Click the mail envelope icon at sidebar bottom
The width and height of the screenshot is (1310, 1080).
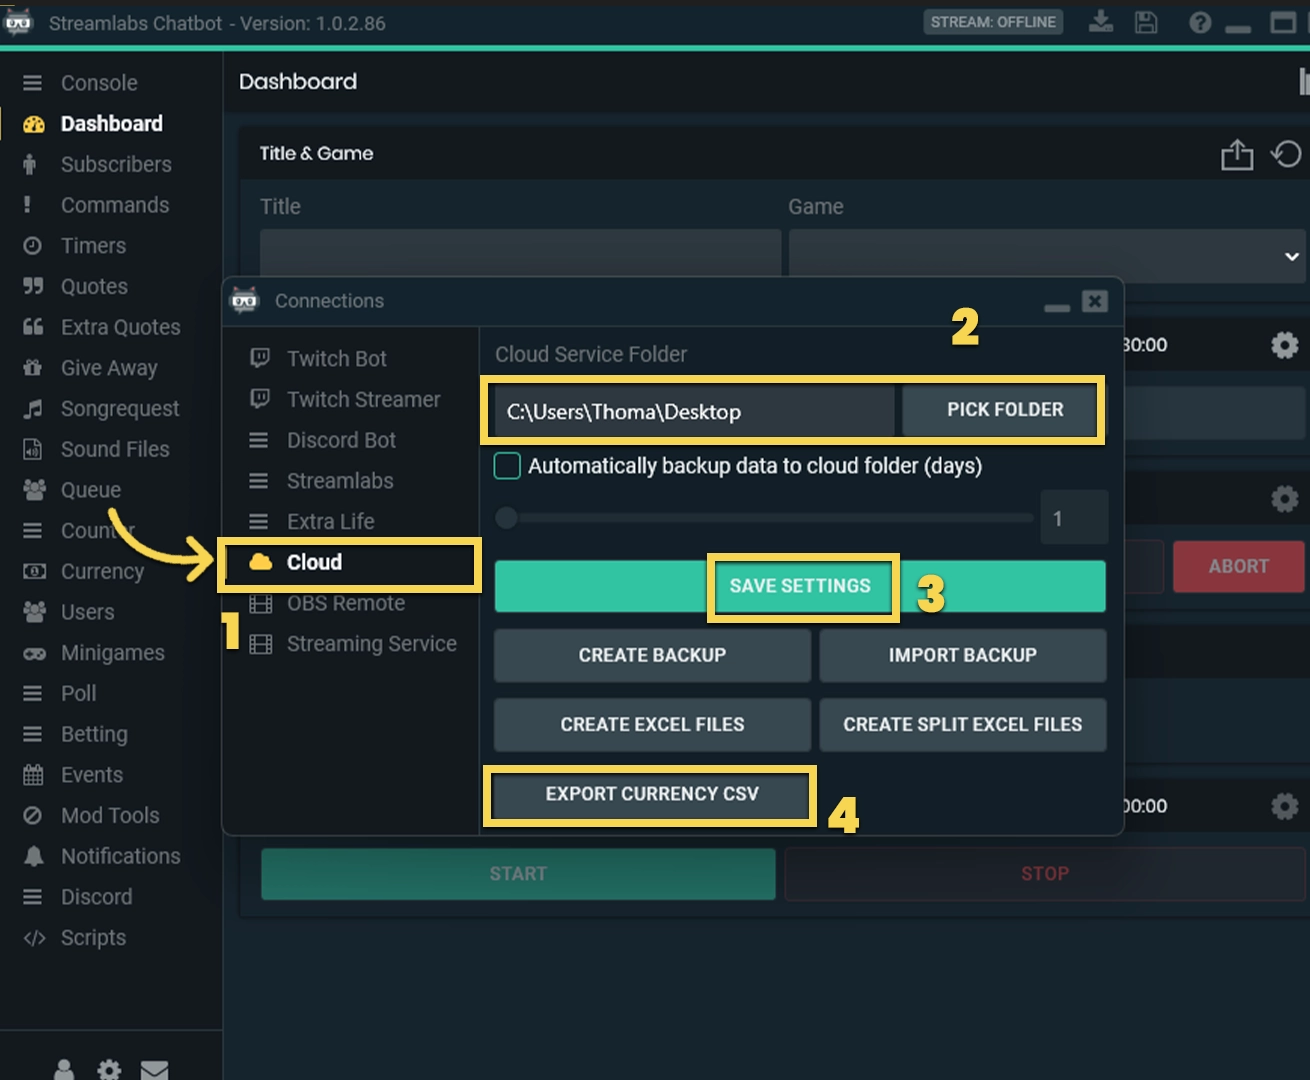pyautogui.click(x=154, y=1070)
